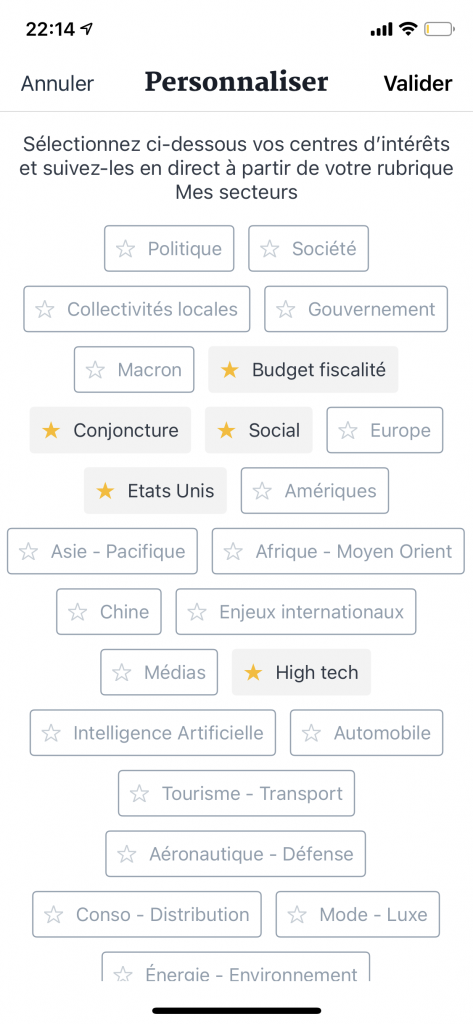Image resolution: width=473 pixels, height=1024 pixels.
Task: Click the star icon beside Automobile
Action: click(x=311, y=733)
